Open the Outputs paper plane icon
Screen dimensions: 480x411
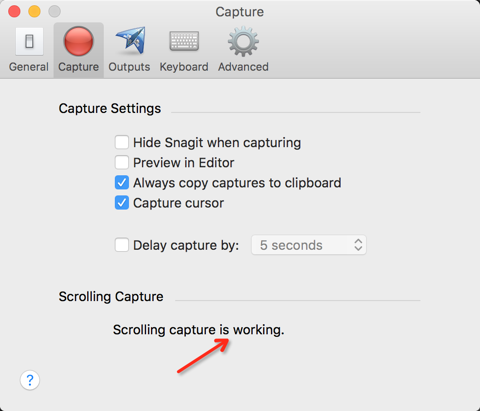(x=130, y=41)
